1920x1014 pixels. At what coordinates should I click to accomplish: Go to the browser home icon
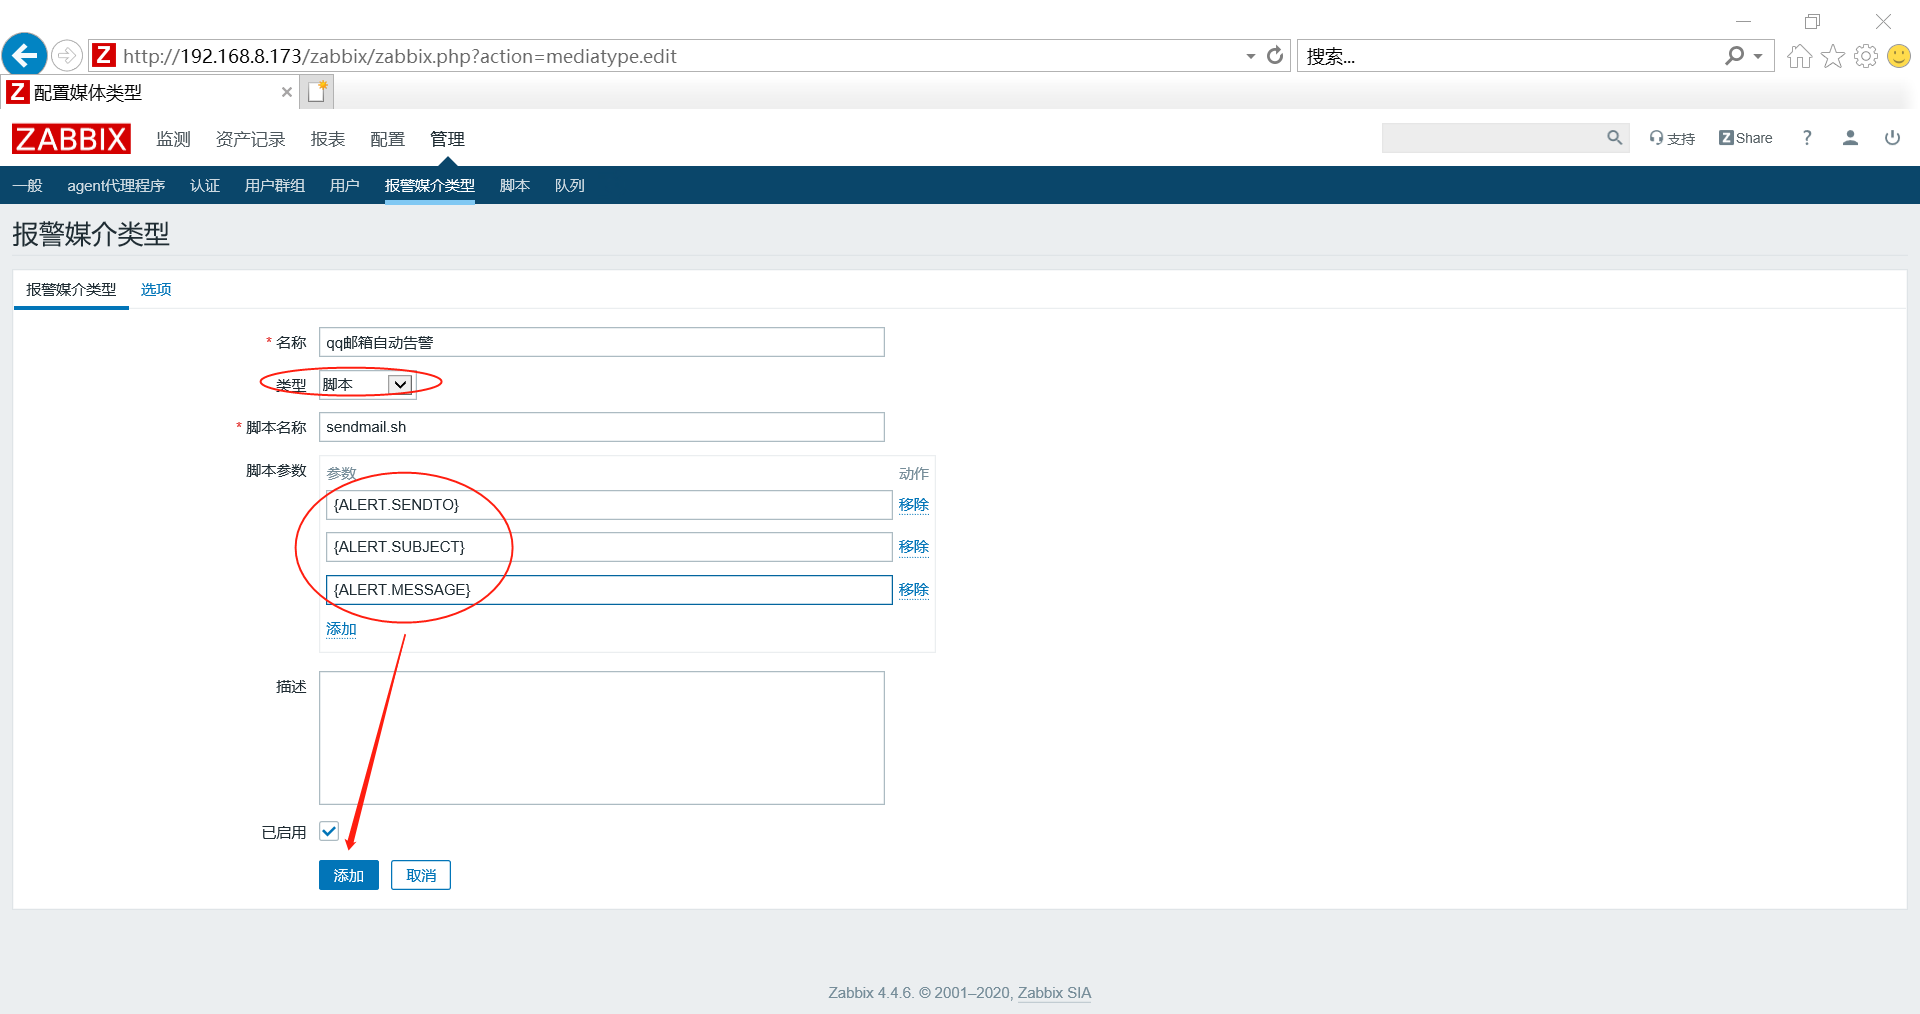coord(1800,56)
